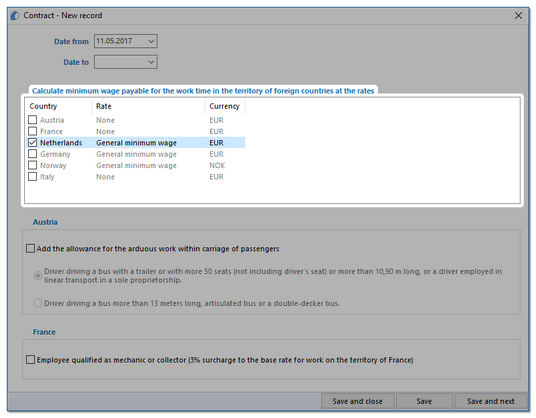Open the Date from dropdown
This screenshot has width=536, height=418.
click(x=151, y=41)
